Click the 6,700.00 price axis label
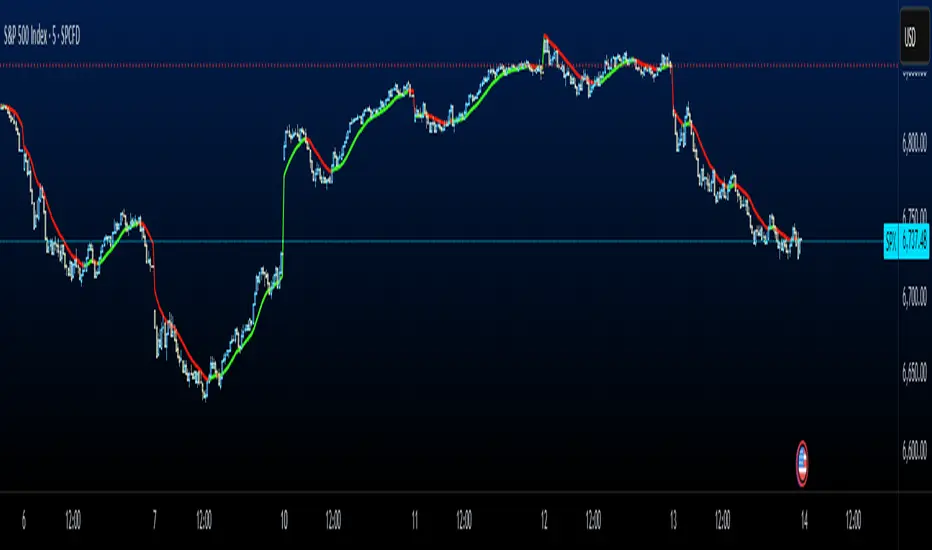Image resolution: width=932 pixels, height=550 pixels. [x=914, y=296]
